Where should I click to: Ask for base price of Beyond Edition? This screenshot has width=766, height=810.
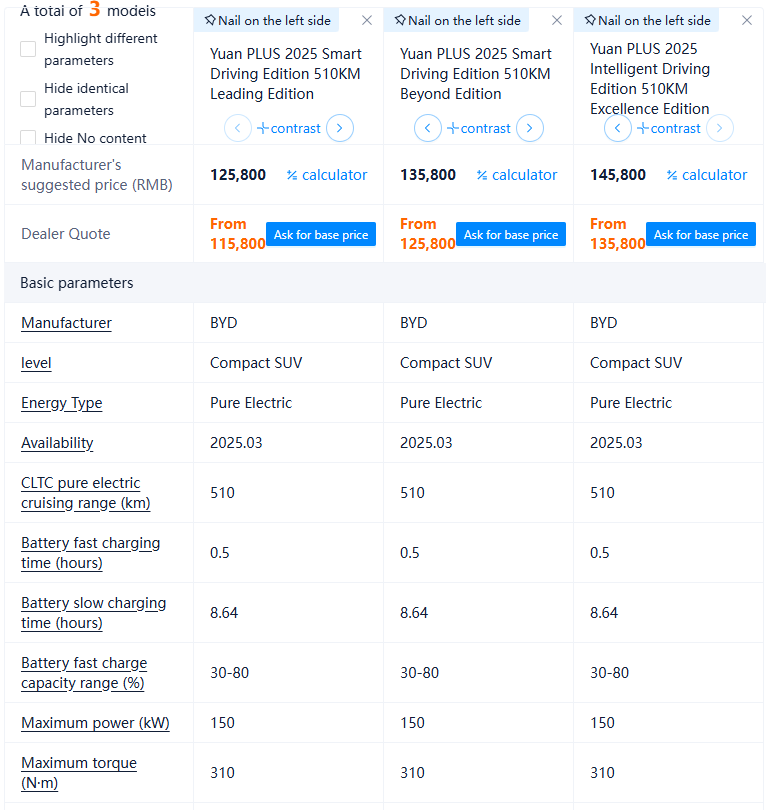[511, 234]
